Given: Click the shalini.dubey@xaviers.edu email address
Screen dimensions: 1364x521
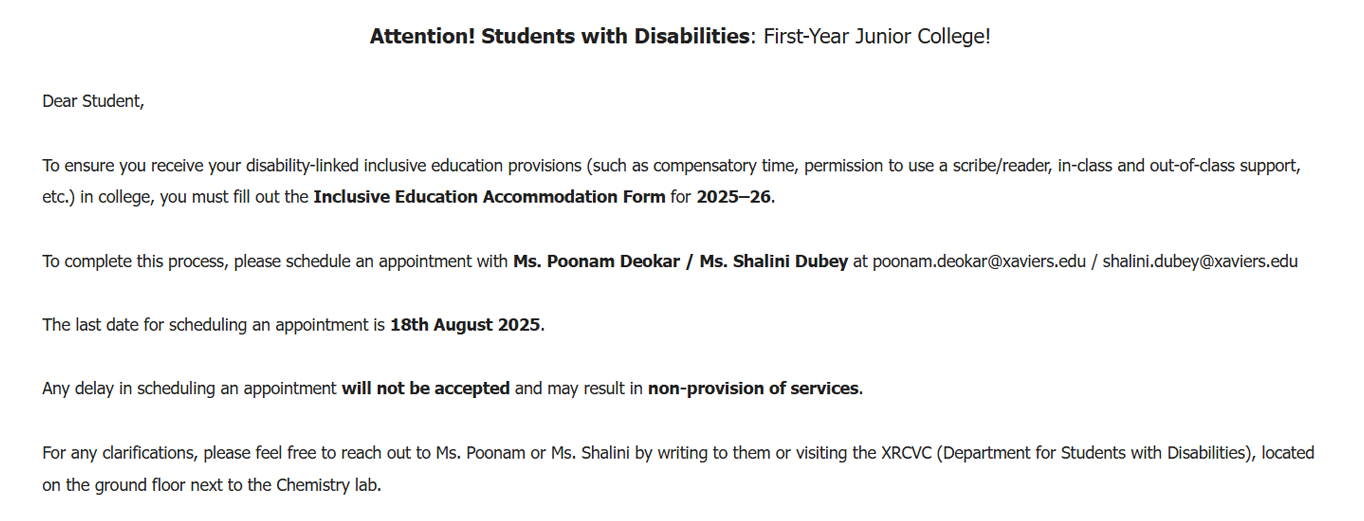Looking at the screenshot, I should coord(1200,262).
